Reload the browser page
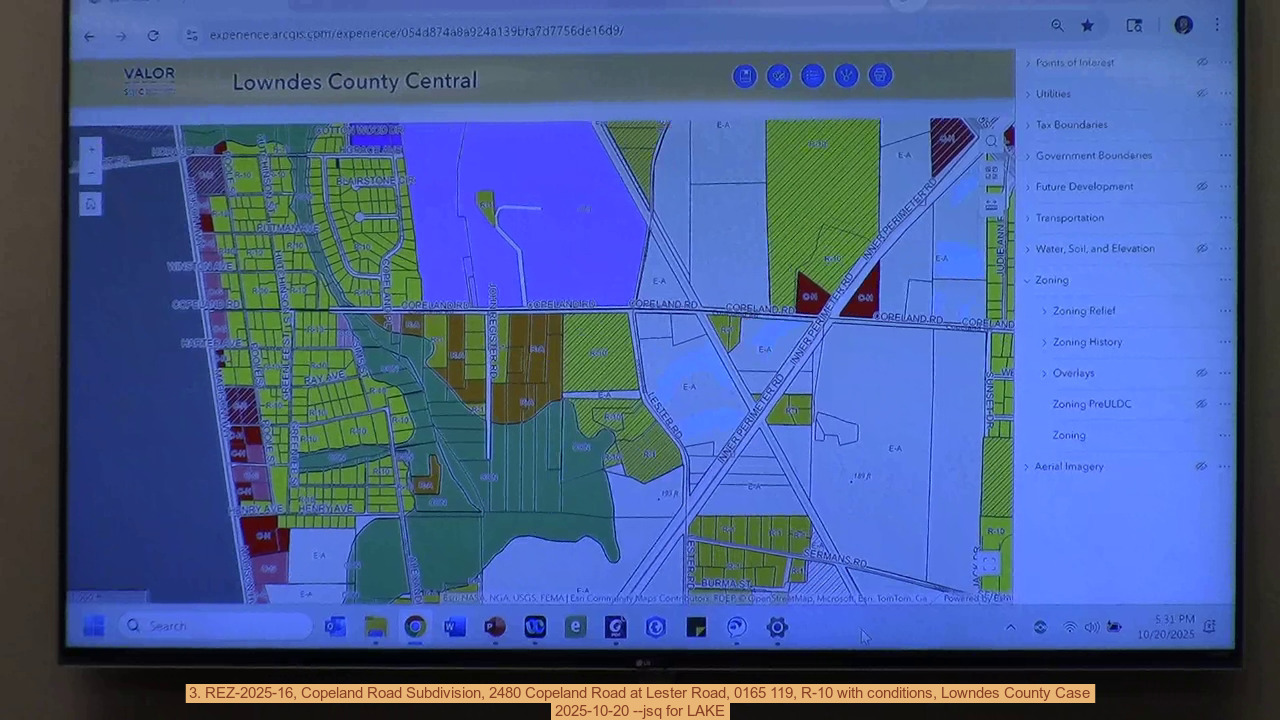The height and width of the screenshot is (720, 1280). [x=153, y=36]
